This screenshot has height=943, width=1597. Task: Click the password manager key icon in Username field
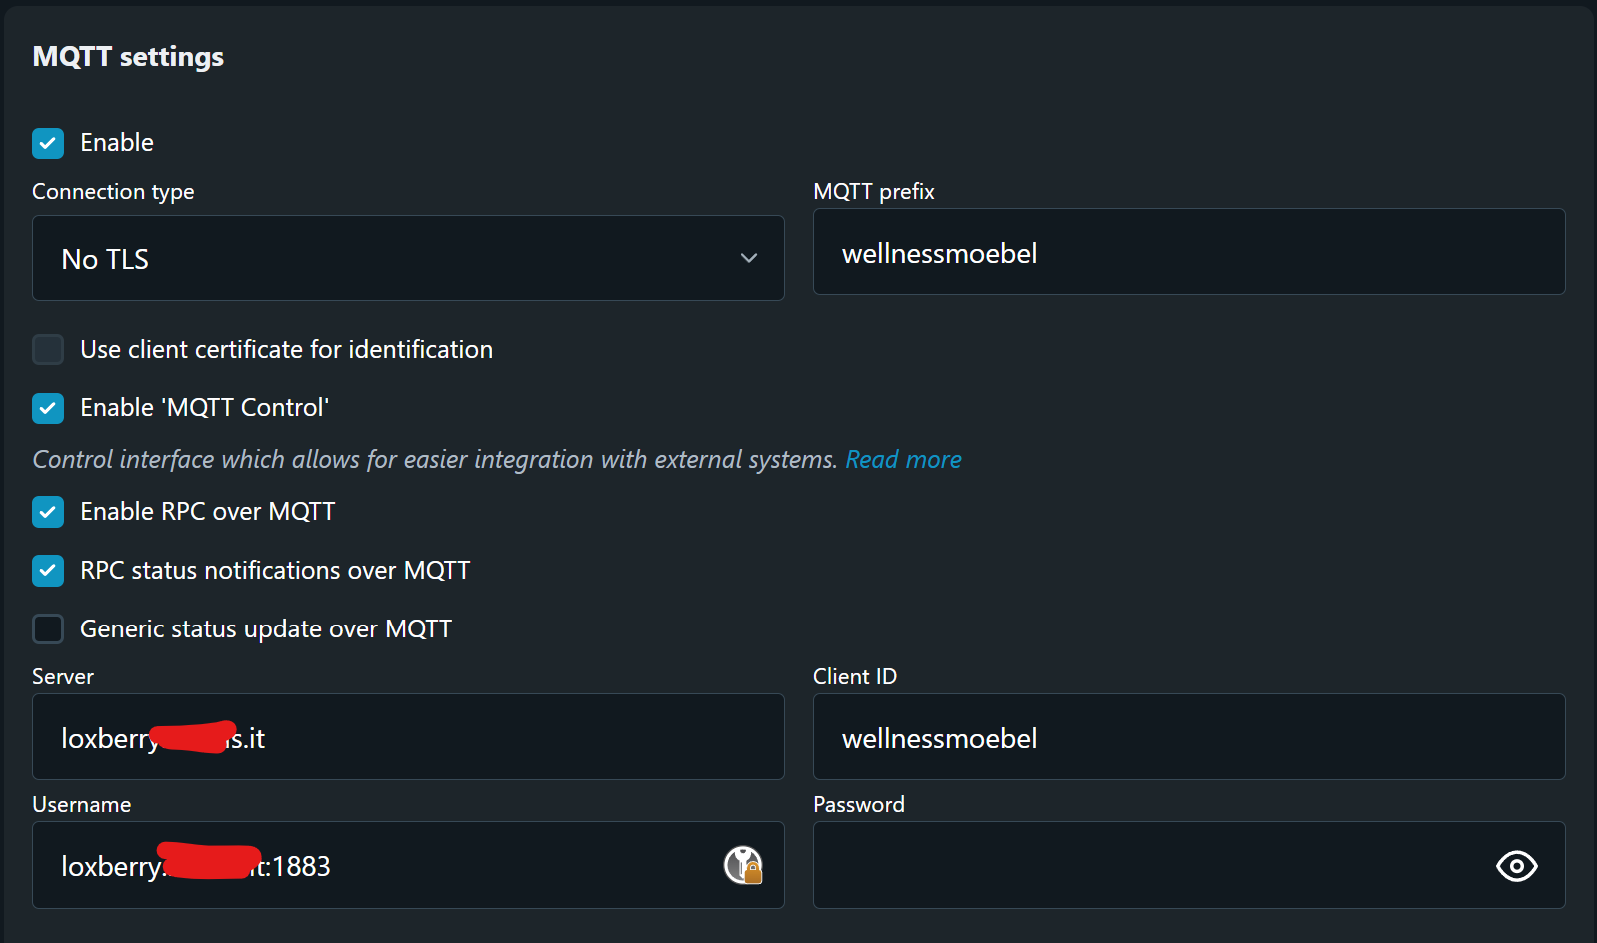[x=743, y=865]
